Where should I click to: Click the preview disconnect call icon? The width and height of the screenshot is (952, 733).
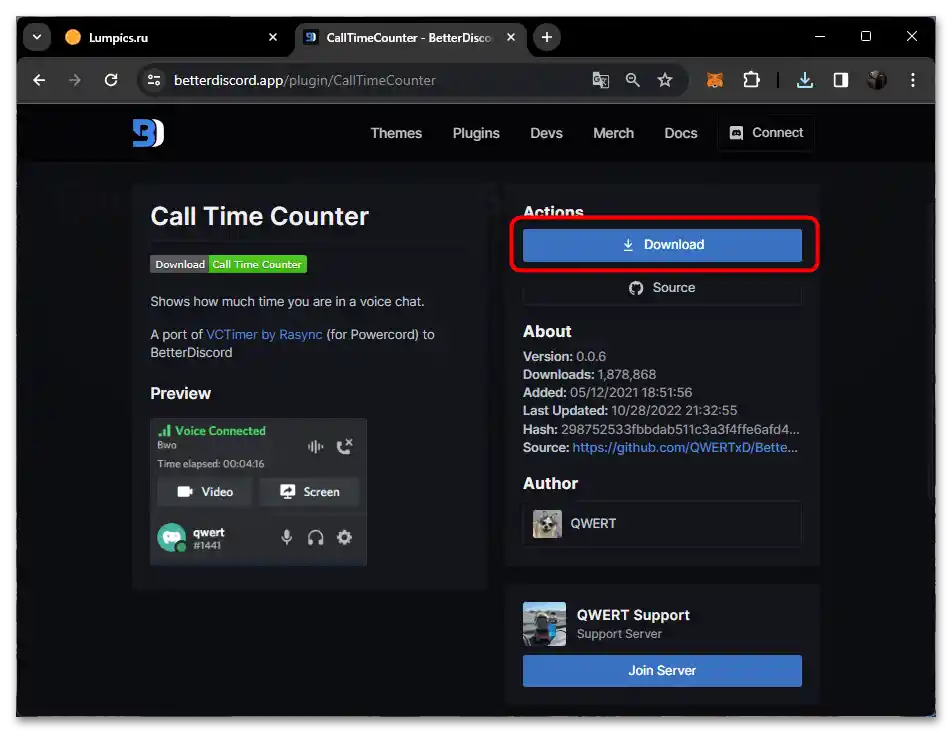pos(344,446)
